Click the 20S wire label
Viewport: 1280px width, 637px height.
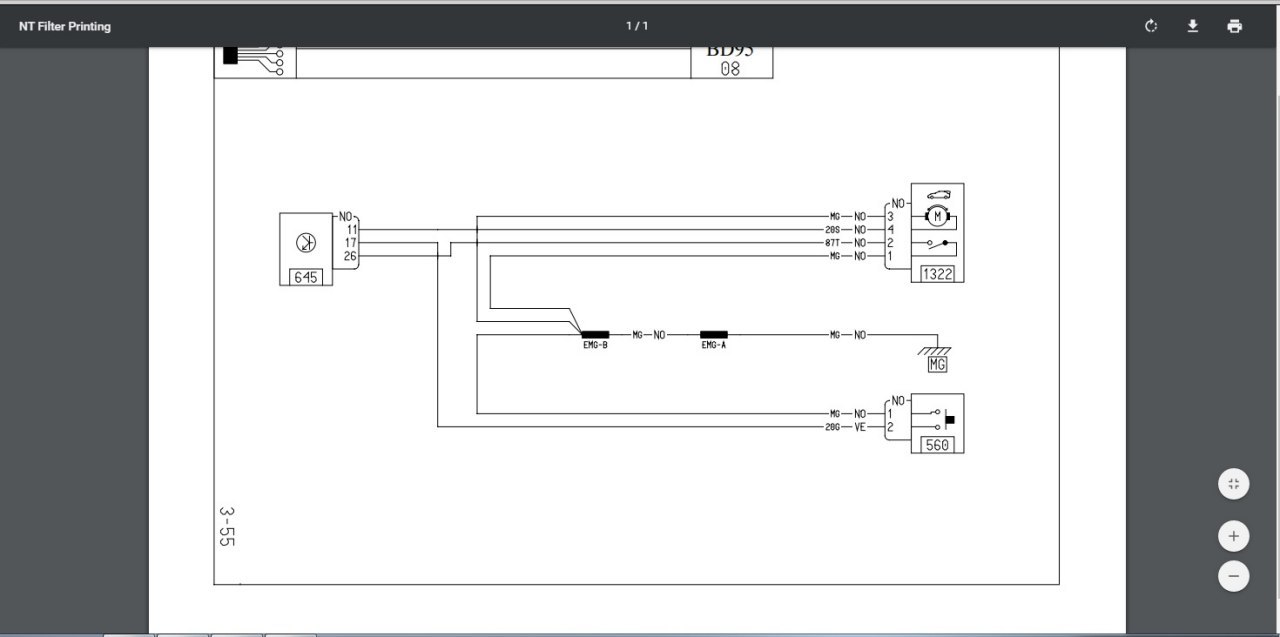pyautogui.click(x=832, y=230)
